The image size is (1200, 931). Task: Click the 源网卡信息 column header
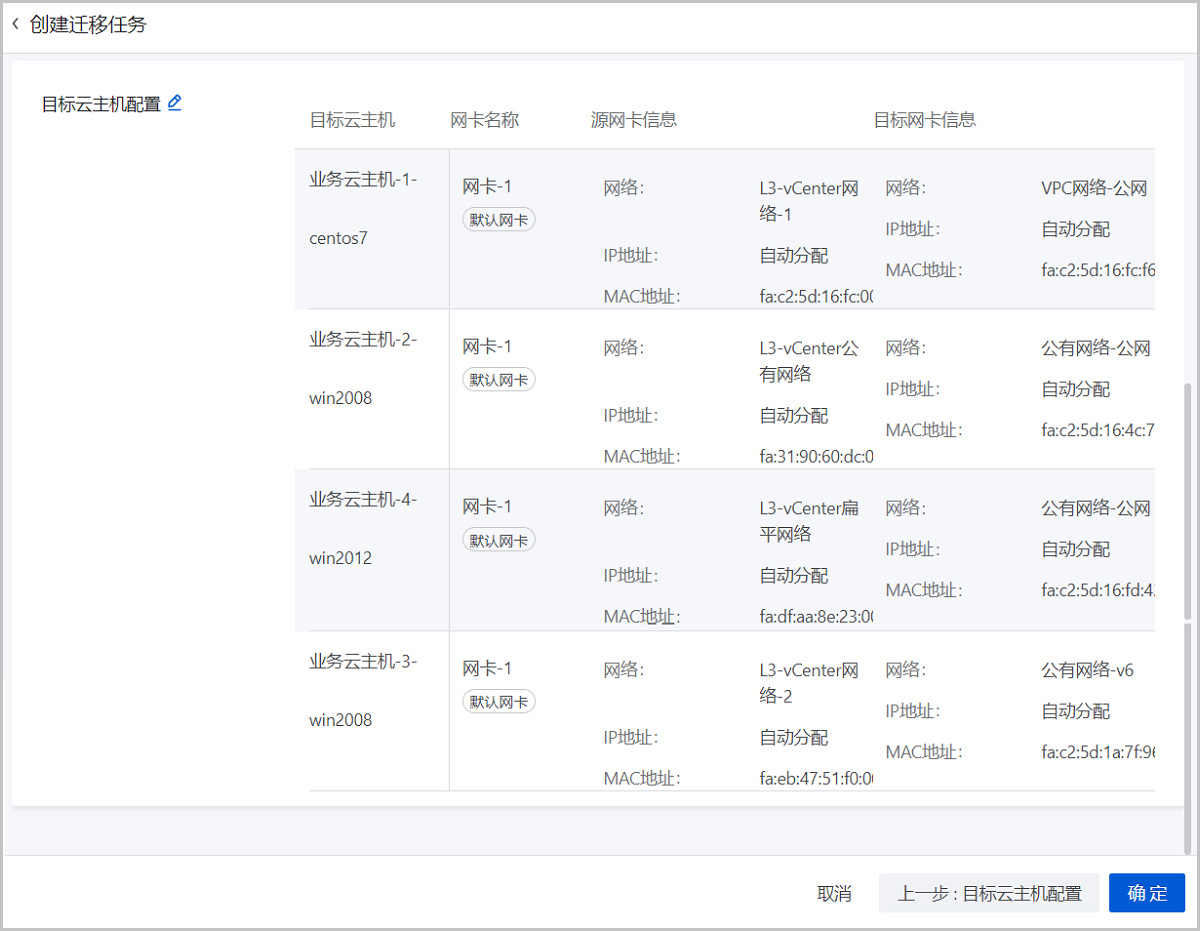tap(634, 120)
